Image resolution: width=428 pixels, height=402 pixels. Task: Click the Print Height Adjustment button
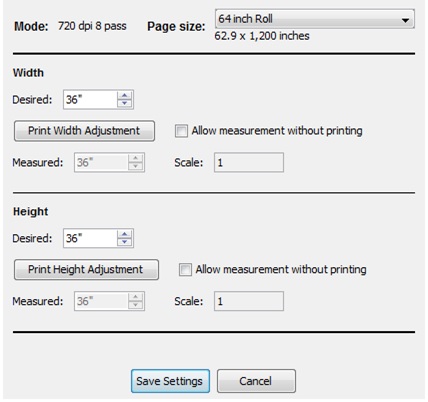(x=86, y=270)
